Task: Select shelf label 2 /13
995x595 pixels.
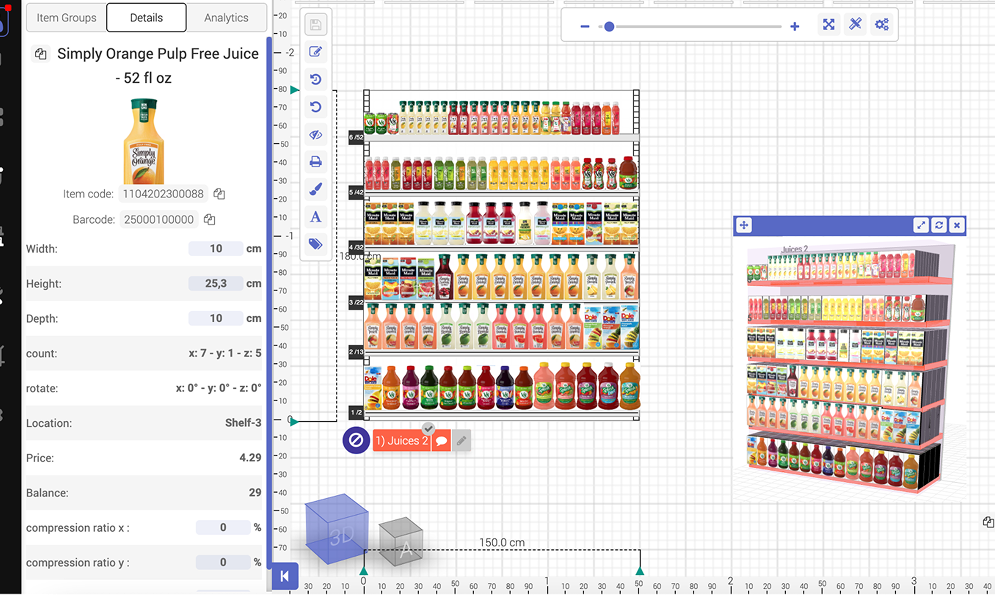Action: coord(356,351)
